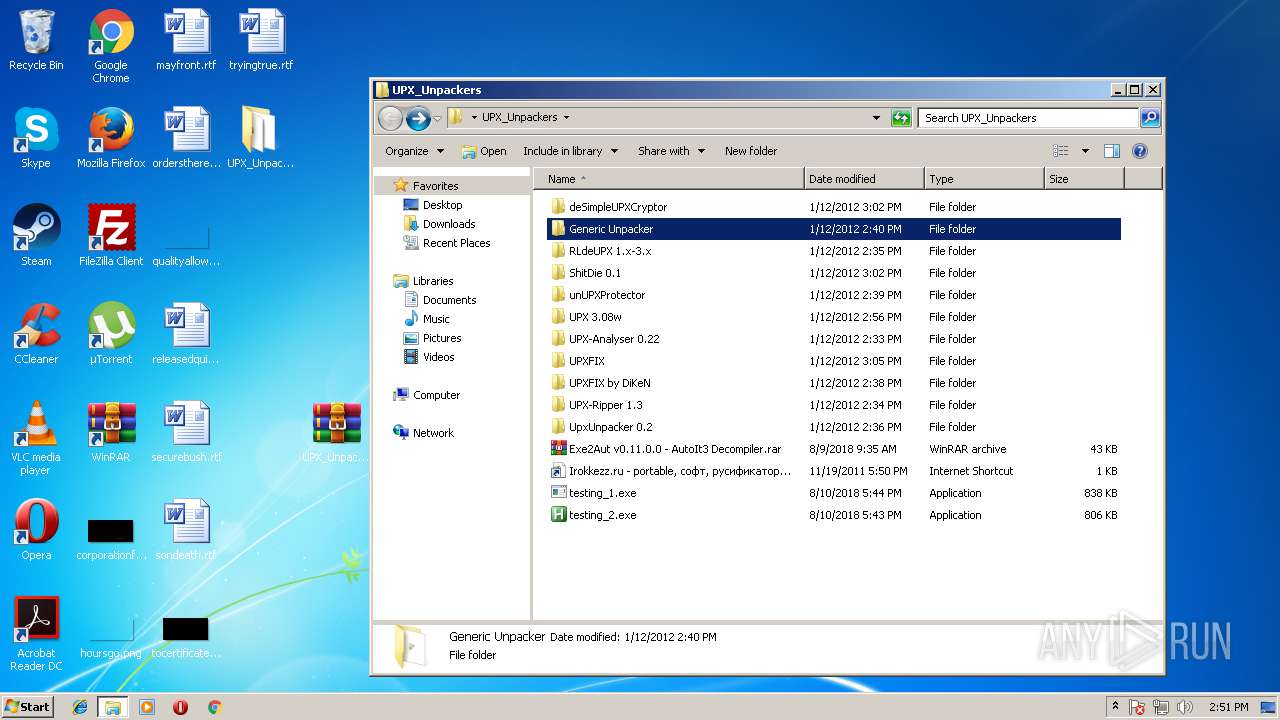Sort by the Name column header

(x=669, y=179)
